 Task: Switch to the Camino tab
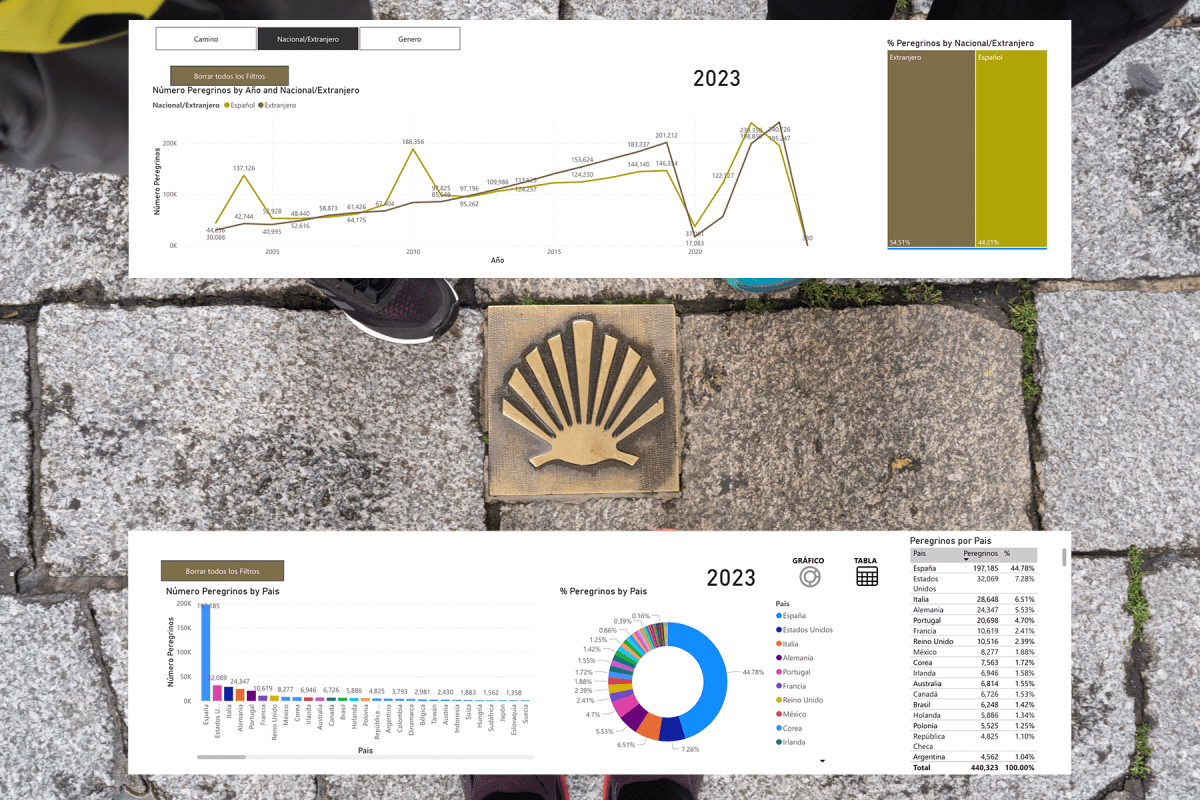(x=206, y=39)
